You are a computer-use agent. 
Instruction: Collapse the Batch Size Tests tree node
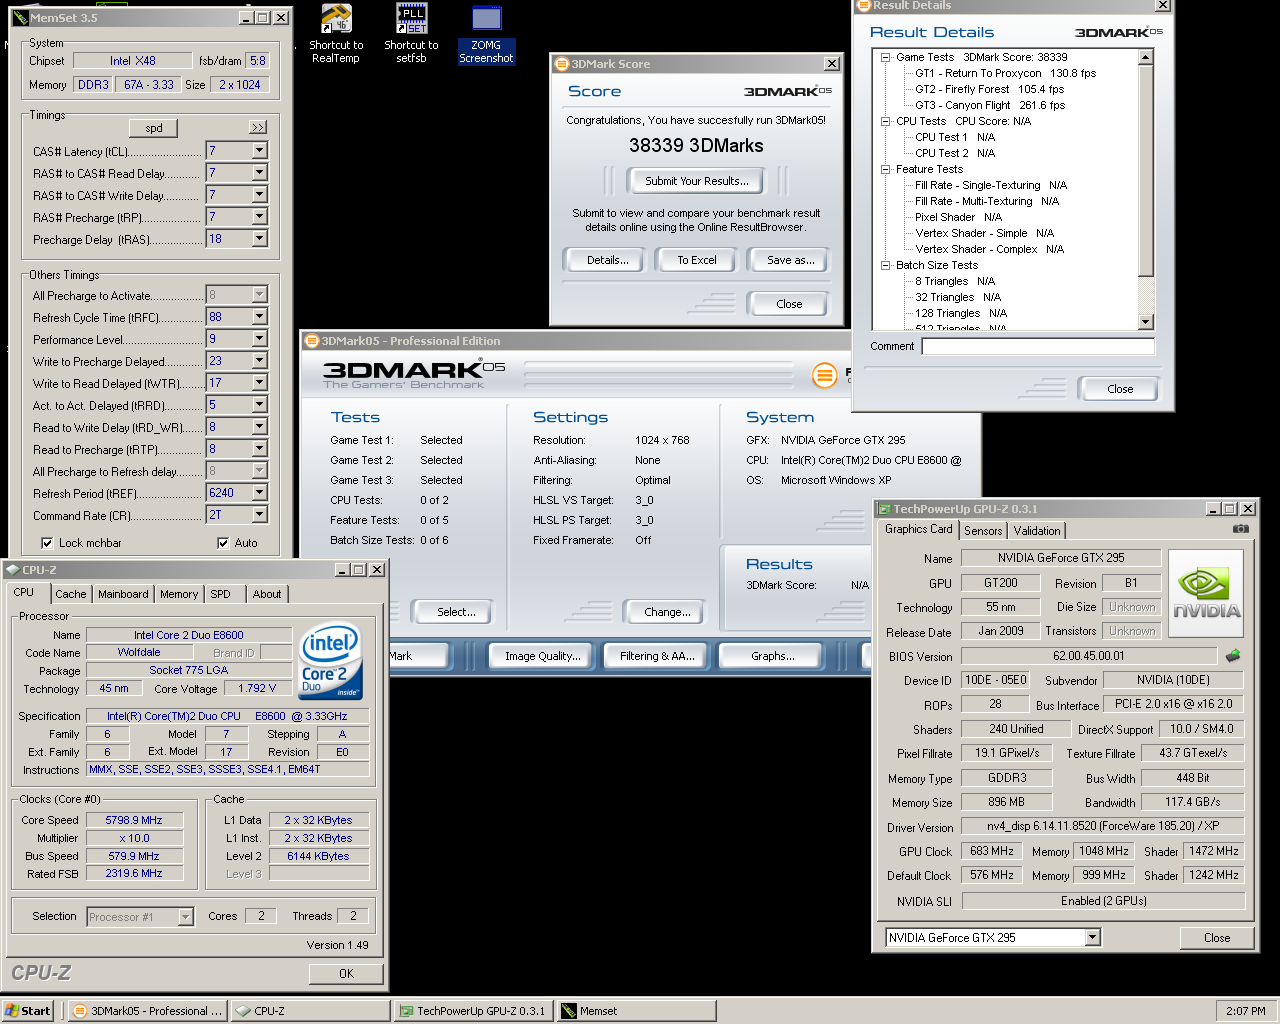tap(886, 265)
